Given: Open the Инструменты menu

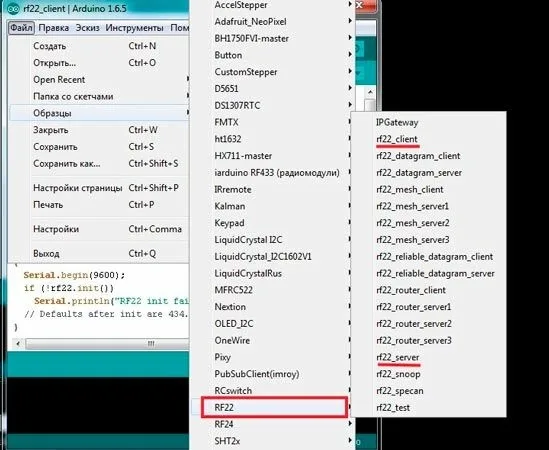Looking at the screenshot, I should [x=134, y=28].
